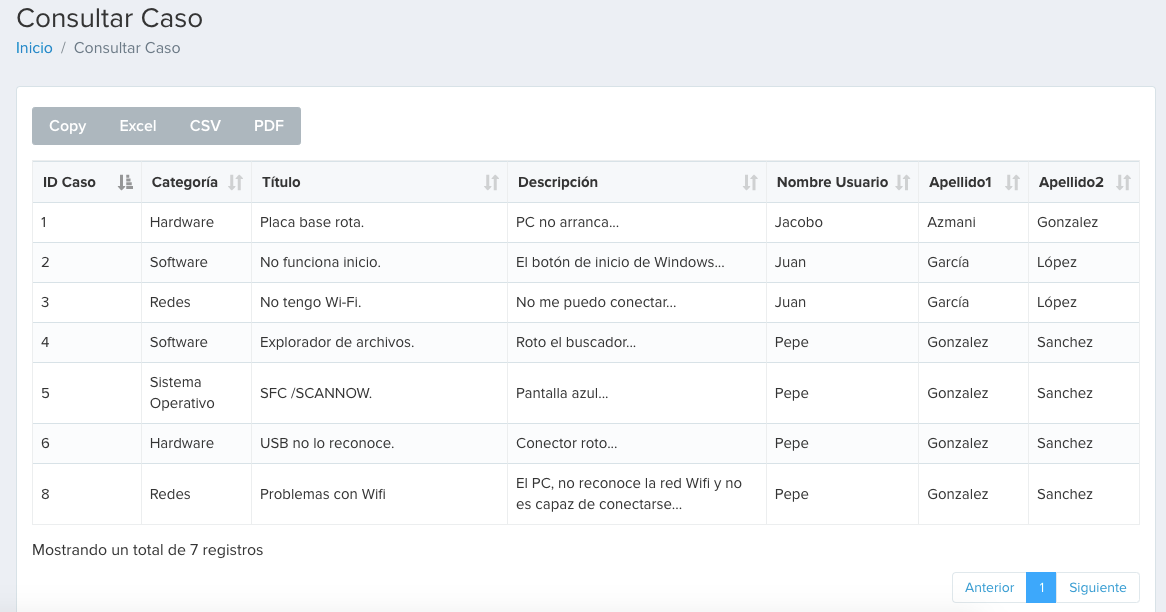Go to the next page with Siguiente
This screenshot has width=1166, height=612.
pos(1097,587)
